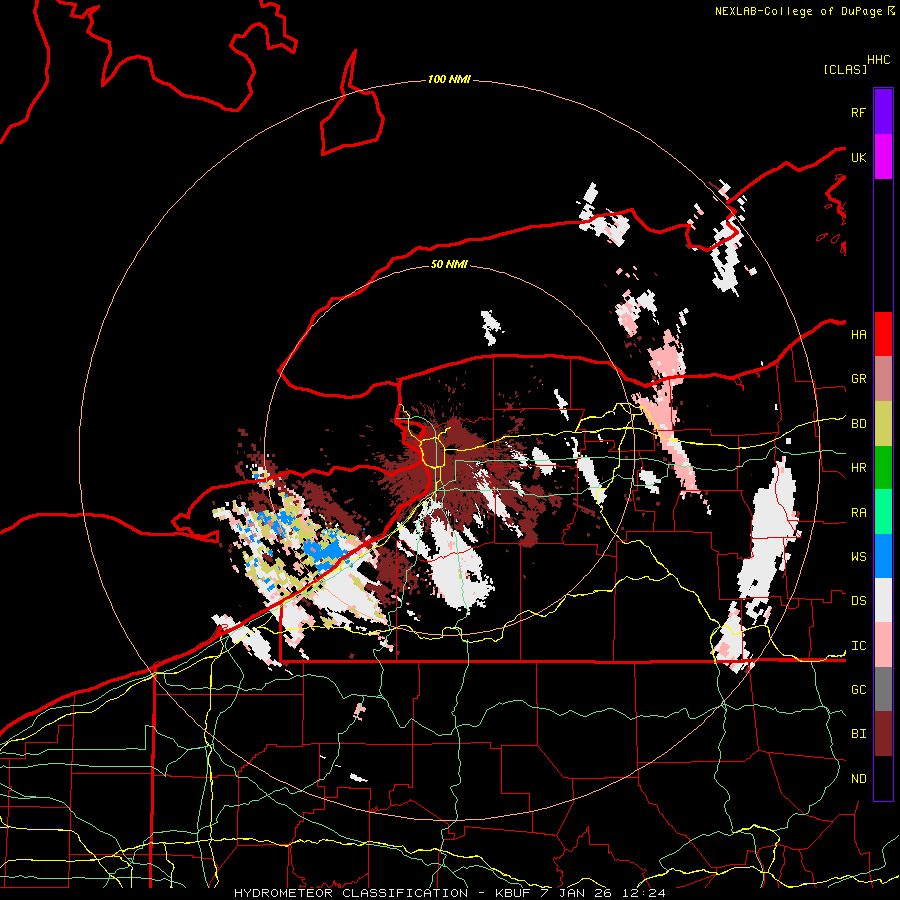Image resolution: width=900 pixels, height=900 pixels.
Task: Click the GR legend color block
Action: pyautogui.click(x=883, y=379)
